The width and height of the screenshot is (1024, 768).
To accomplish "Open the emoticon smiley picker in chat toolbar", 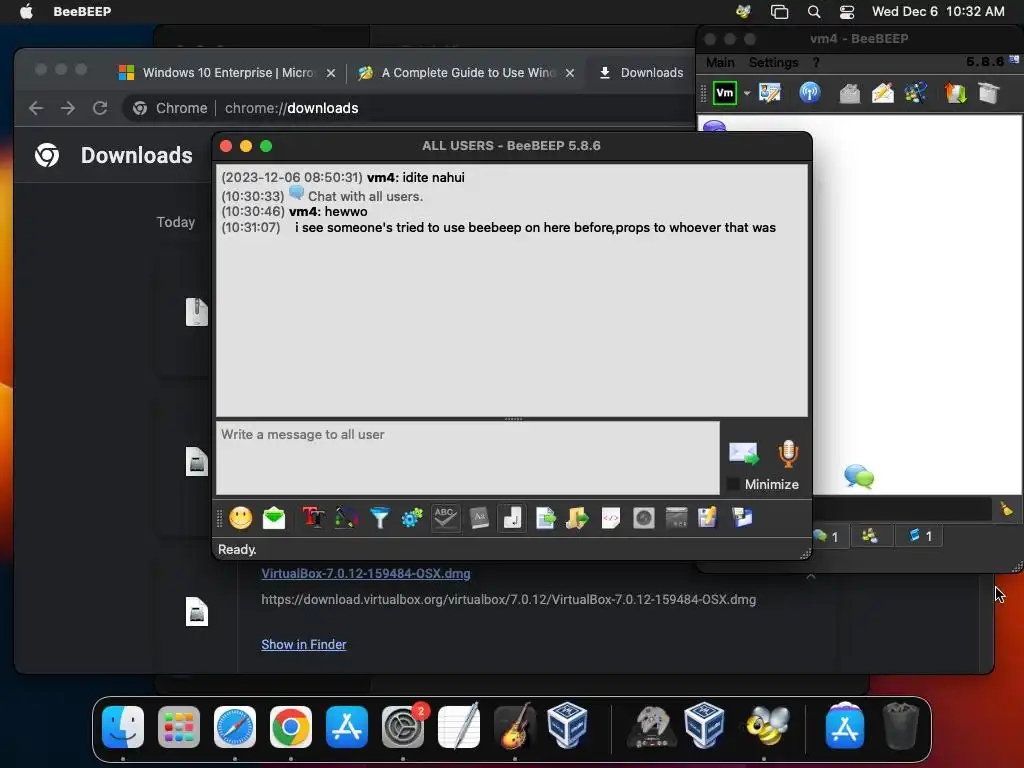I will 240,518.
